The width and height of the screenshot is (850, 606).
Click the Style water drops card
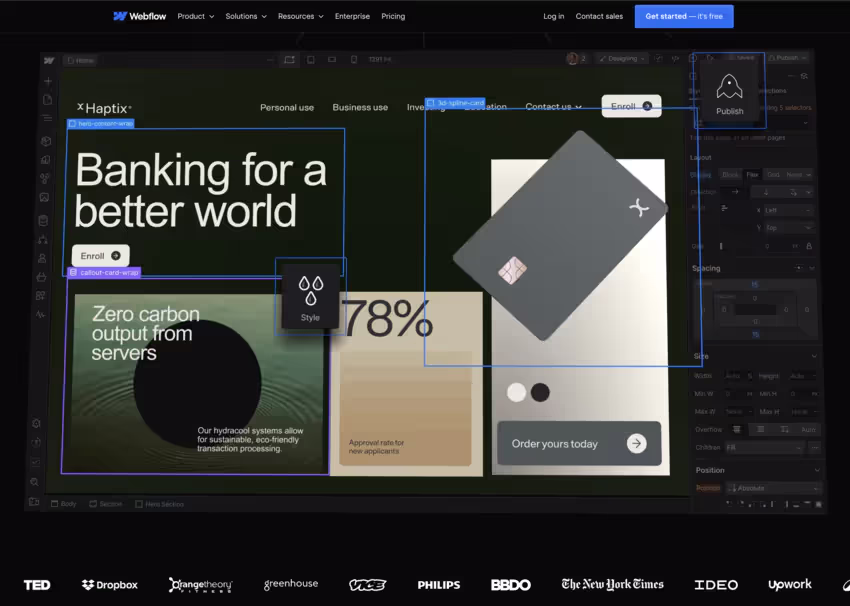[x=310, y=297]
